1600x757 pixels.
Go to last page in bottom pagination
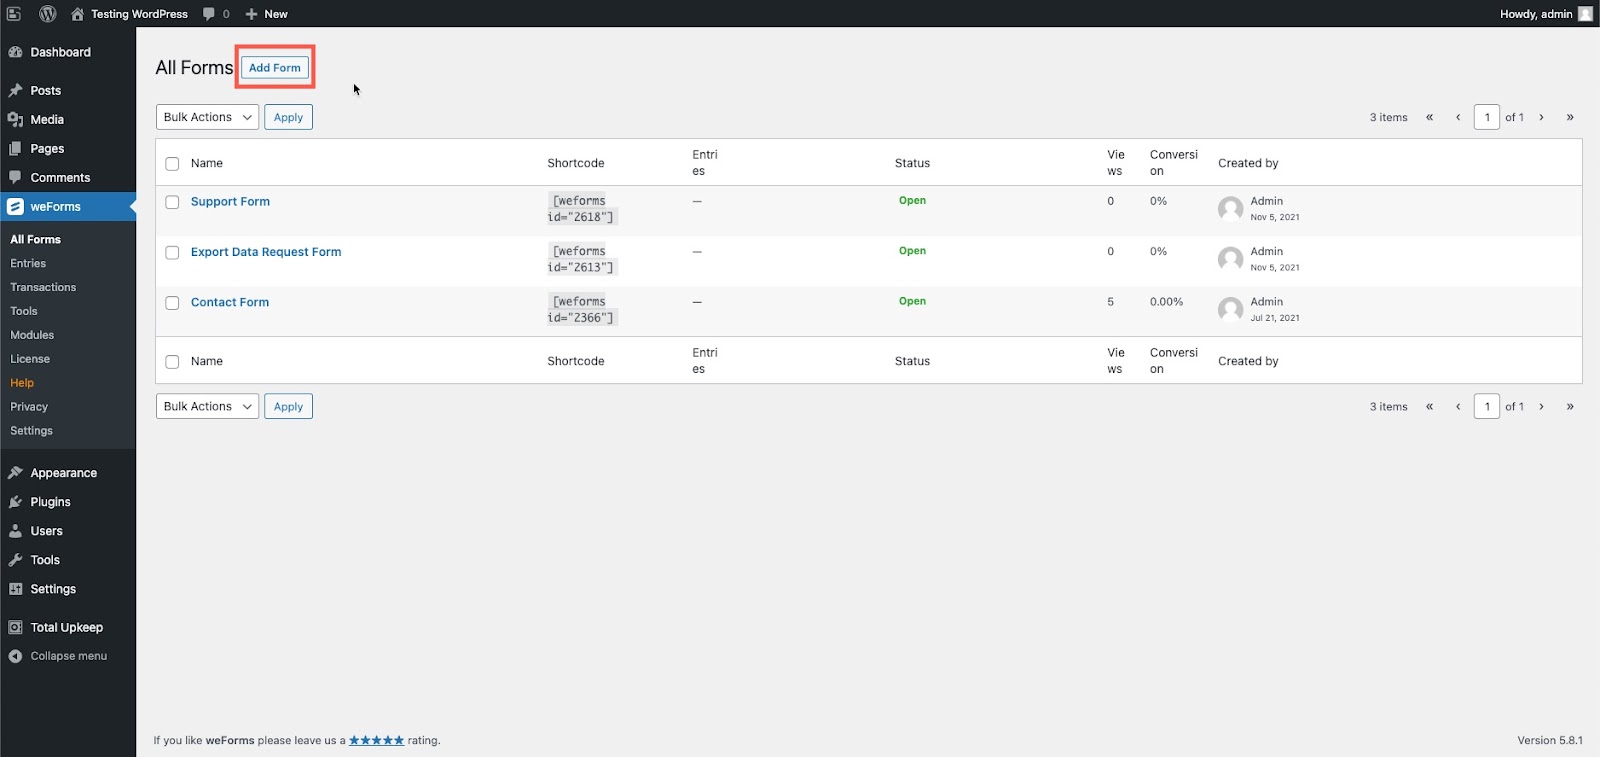[1570, 406]
